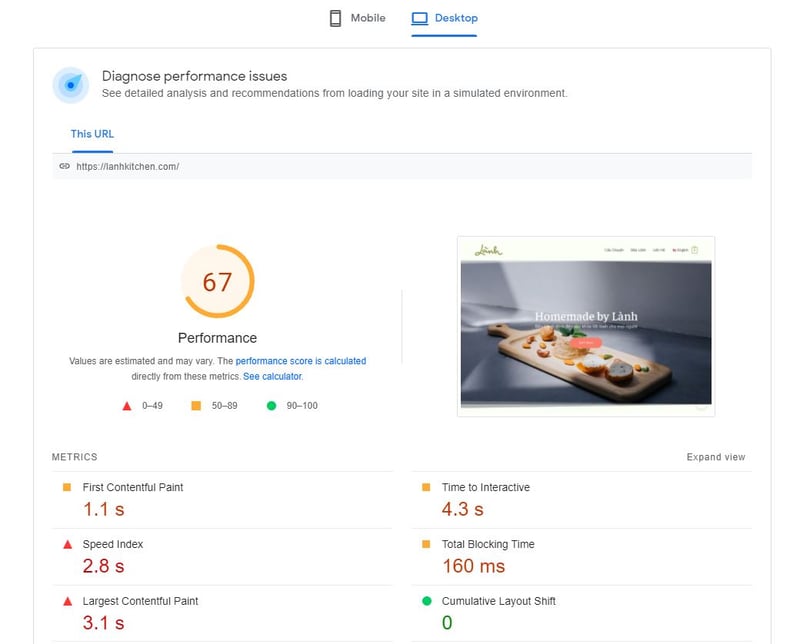Click orange square beside Total Blocking Time
The height and width of the screenshot is (644, 800).
click(x=427, y=545)
